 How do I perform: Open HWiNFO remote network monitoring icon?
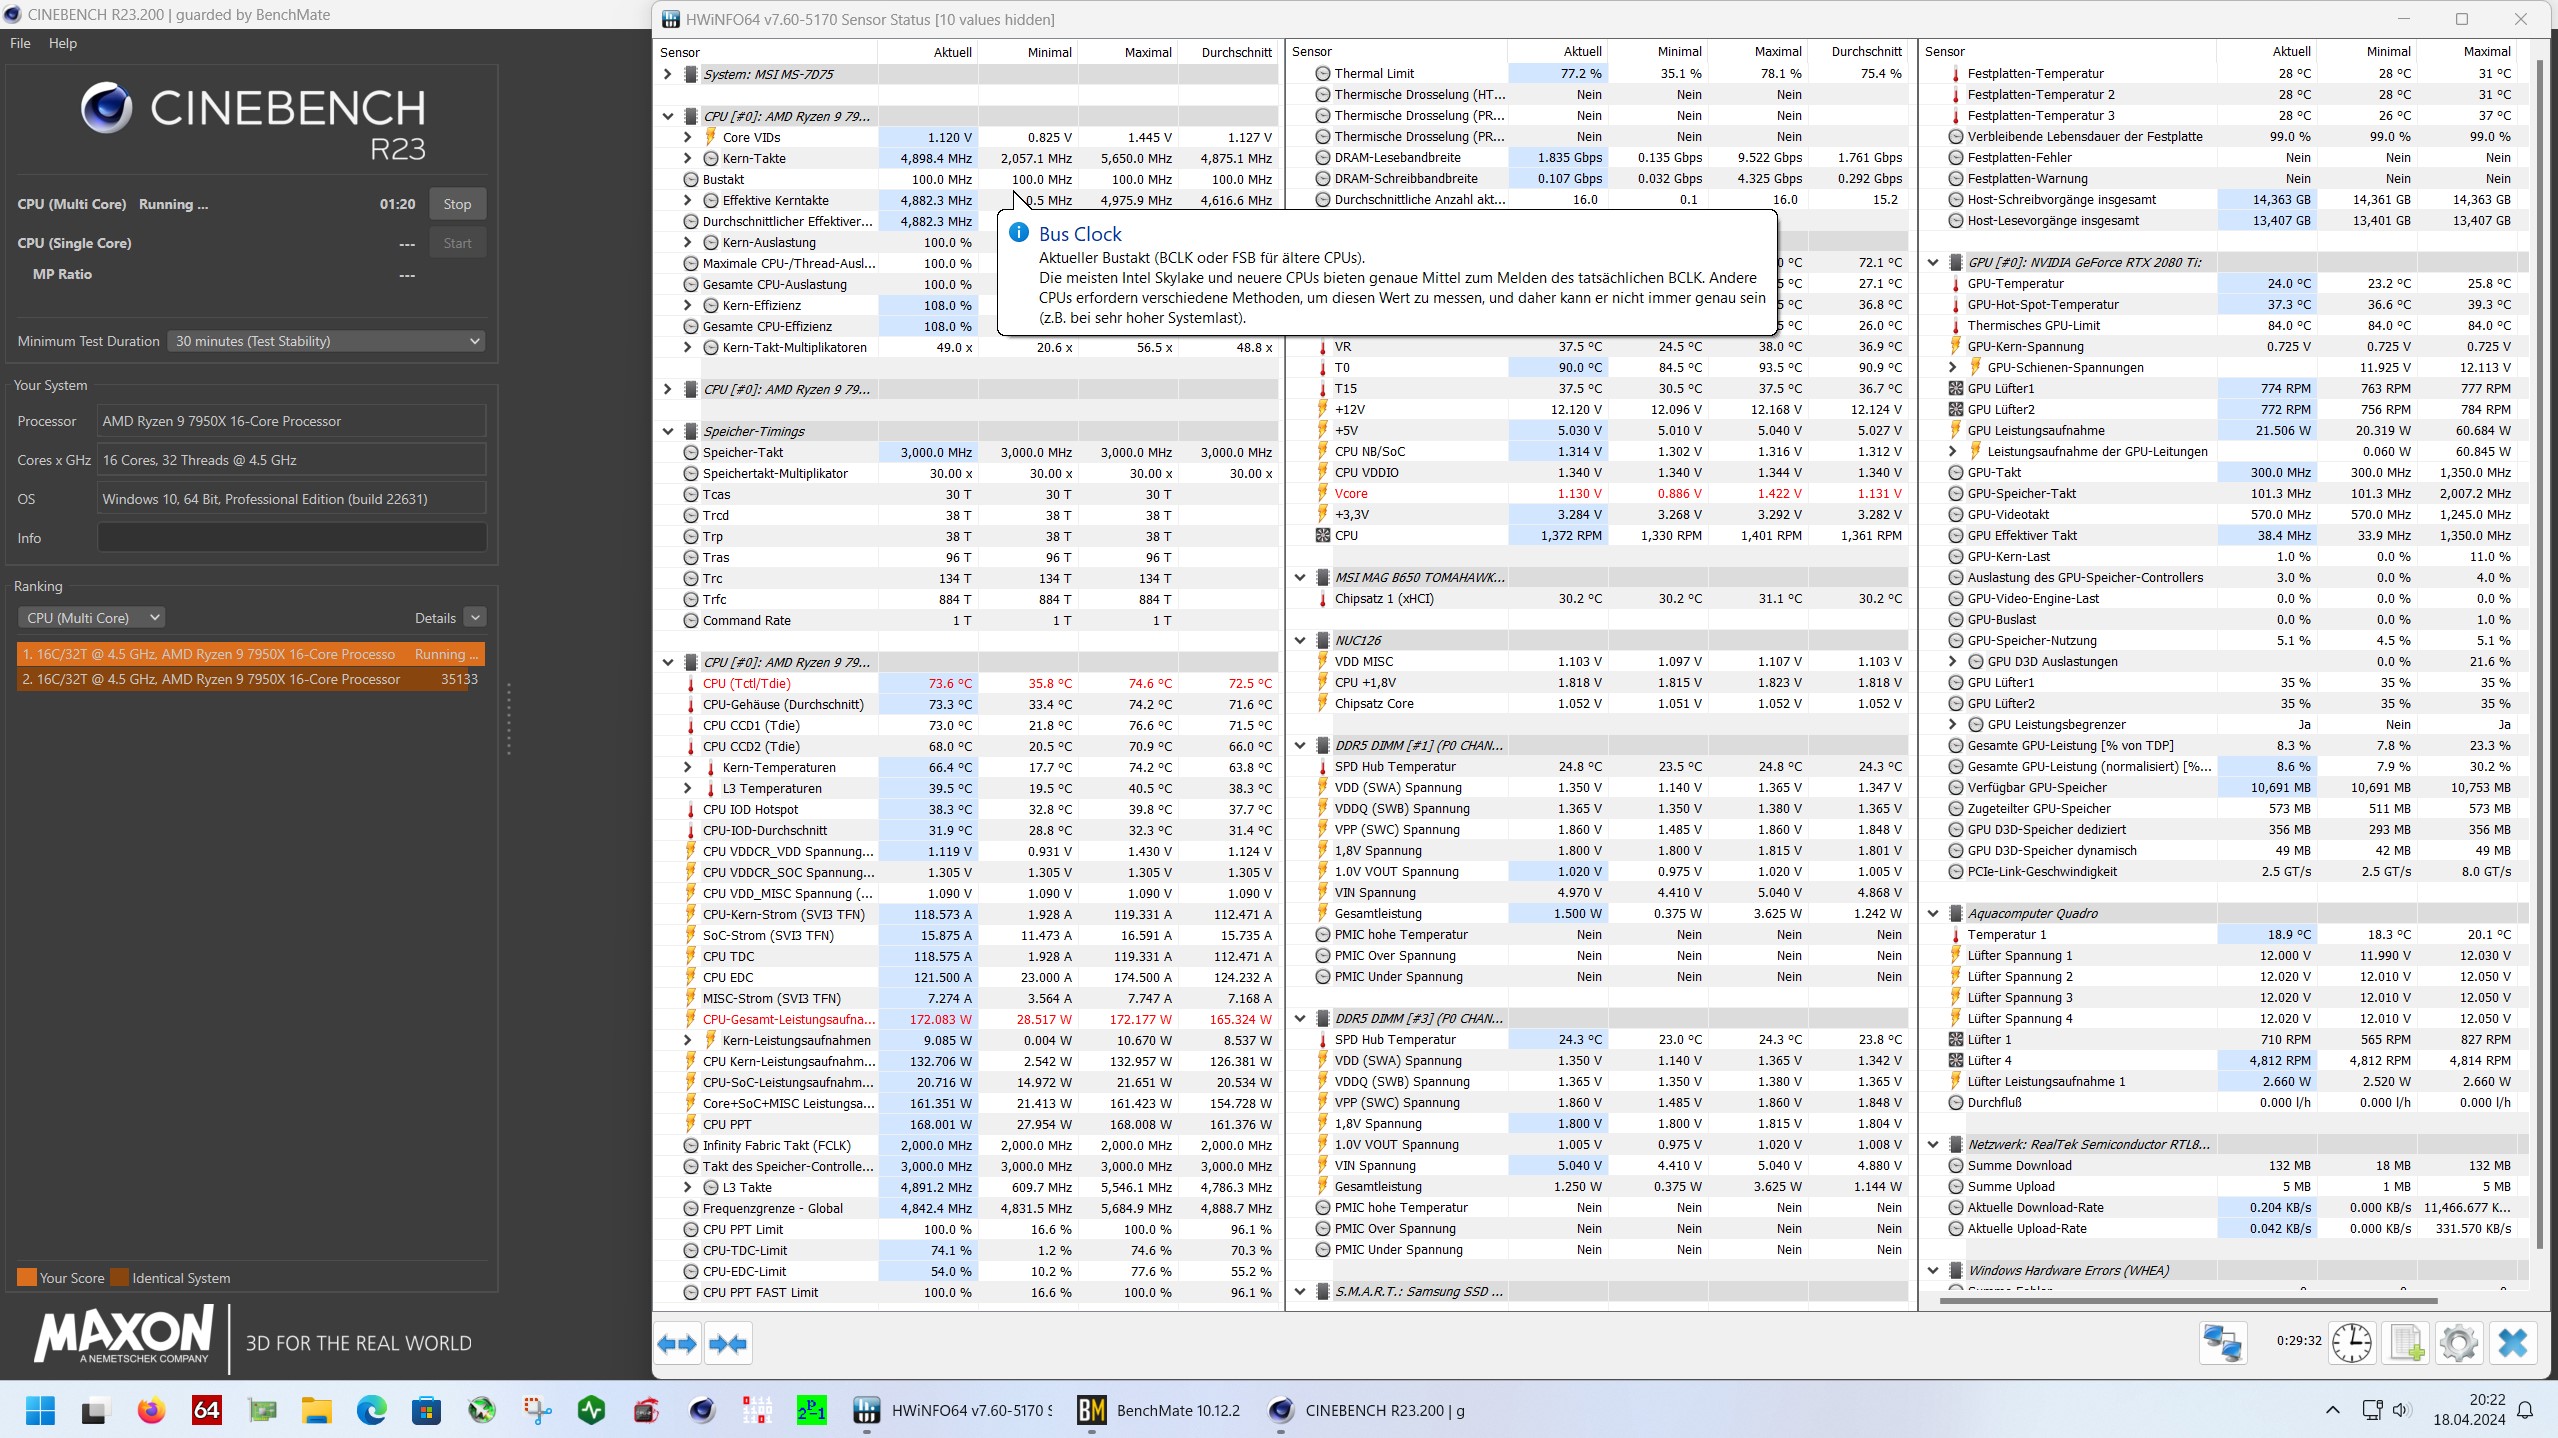coord(2222,1342)
